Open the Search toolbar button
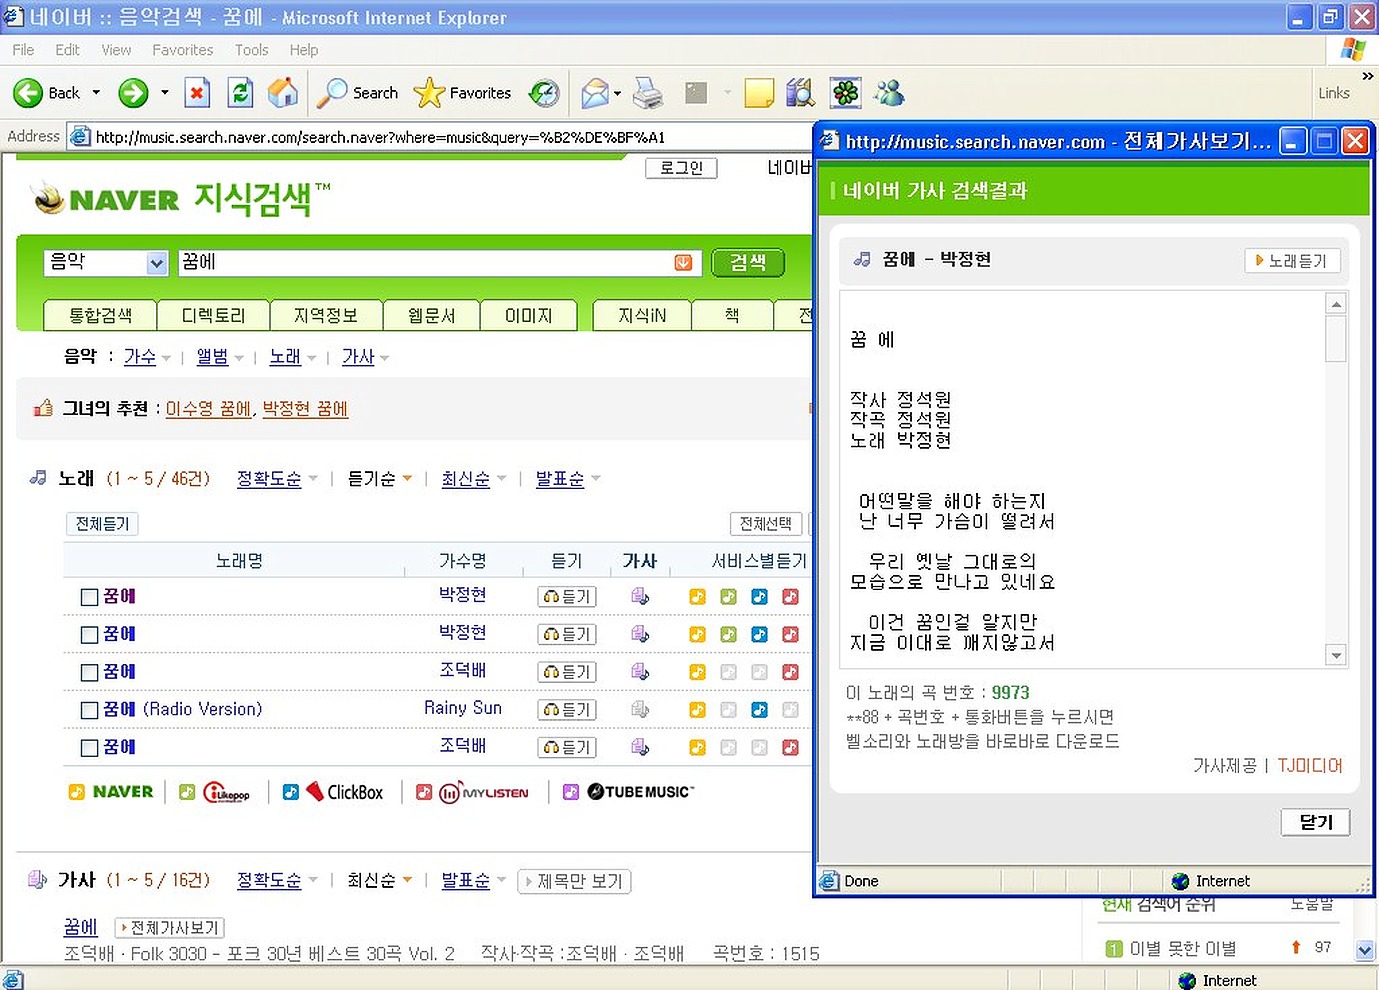The image size is (1379, 990). (x=357, y=93)
